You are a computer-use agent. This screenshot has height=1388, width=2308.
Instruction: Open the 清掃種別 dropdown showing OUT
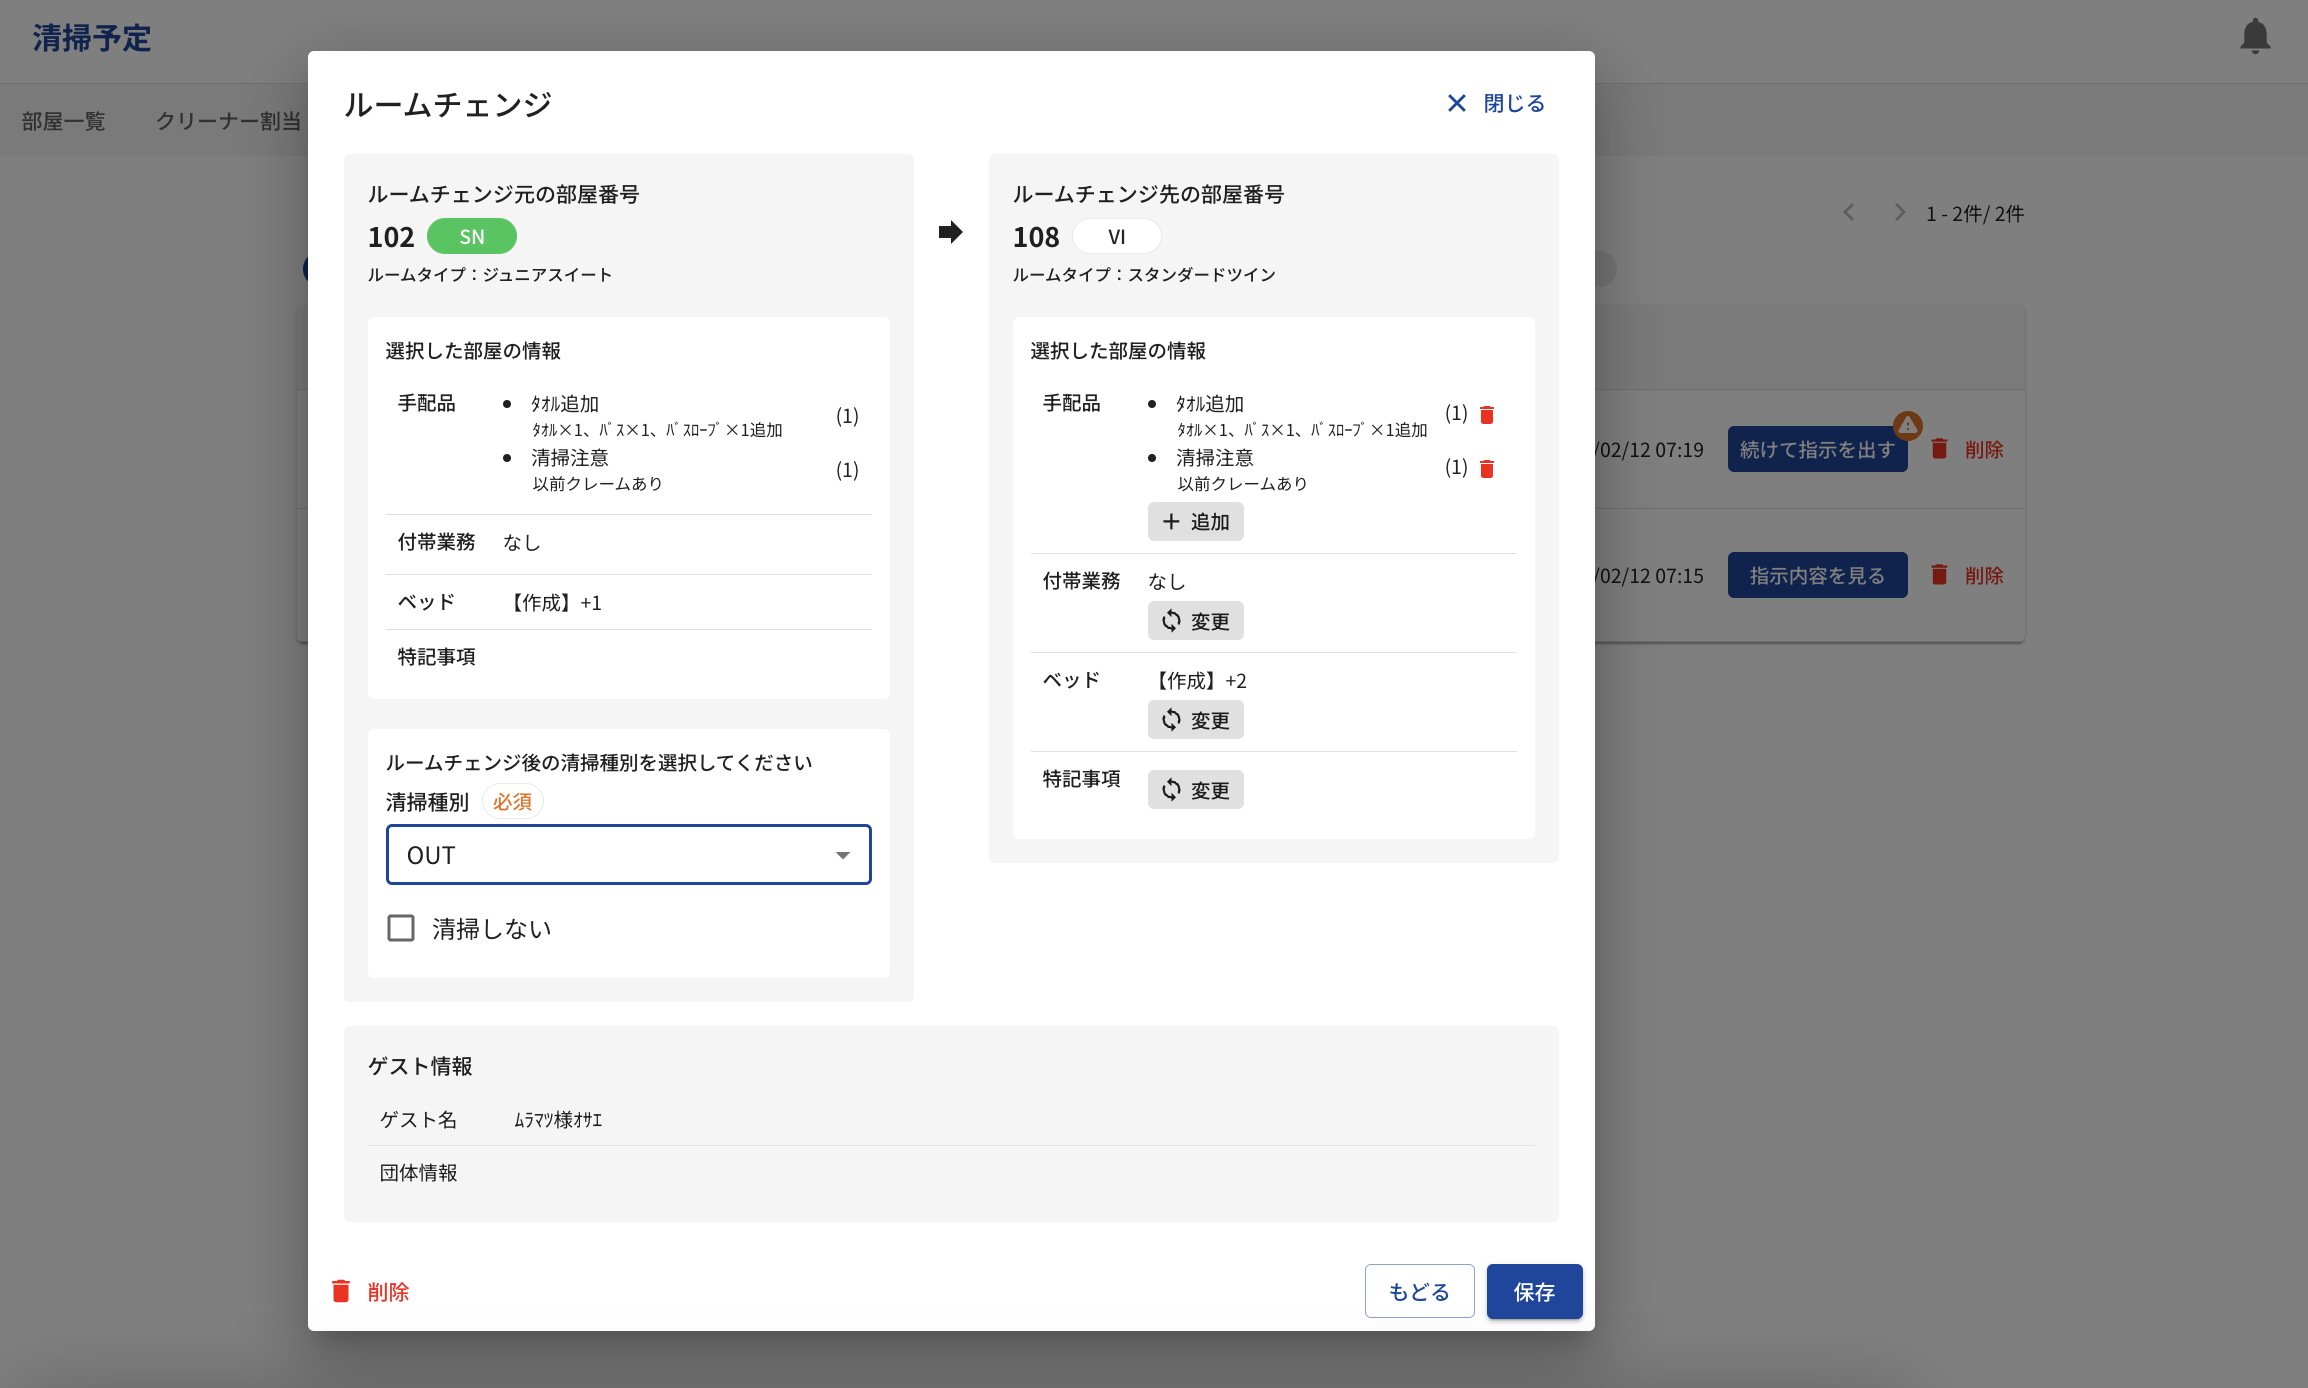click(629, 855)
